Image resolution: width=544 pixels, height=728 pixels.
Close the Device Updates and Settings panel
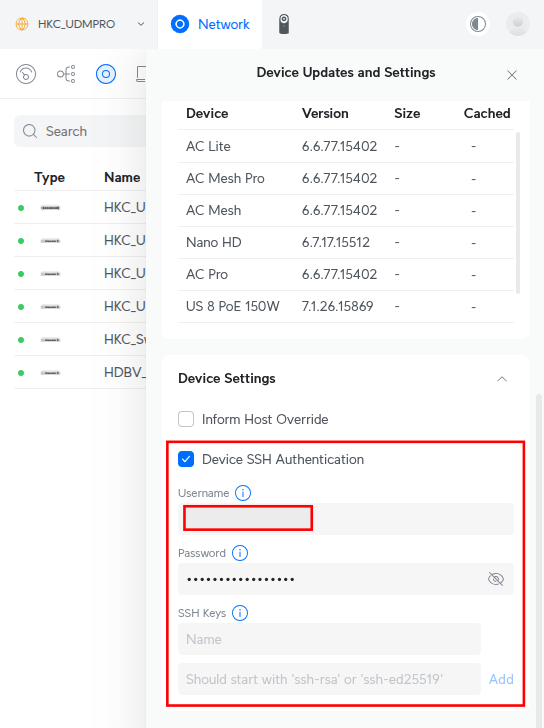point(512,75)
